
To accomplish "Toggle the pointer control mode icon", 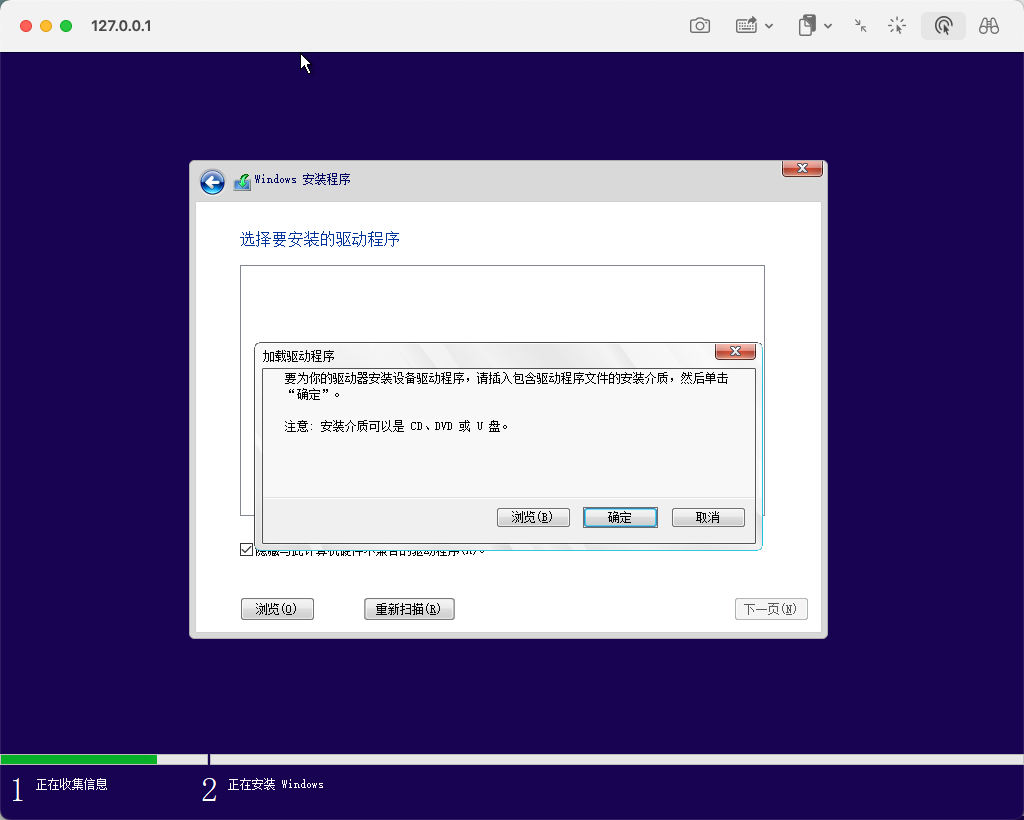I will click(x=943, y=26).
